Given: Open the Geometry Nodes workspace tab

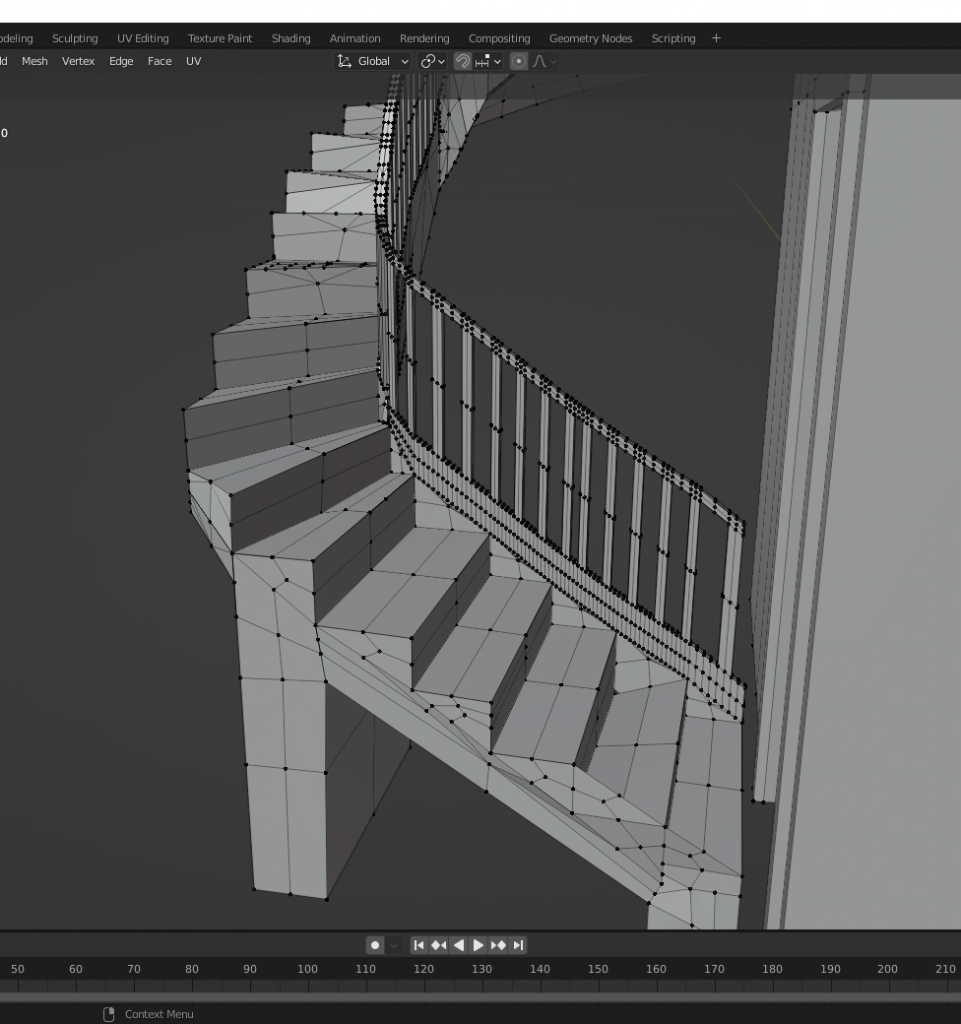Looking at the screenshot, I should pos(590,38).
